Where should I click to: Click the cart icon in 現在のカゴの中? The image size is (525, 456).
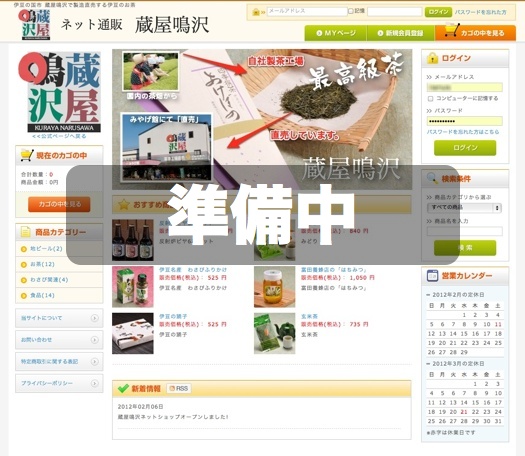(27, 155)
